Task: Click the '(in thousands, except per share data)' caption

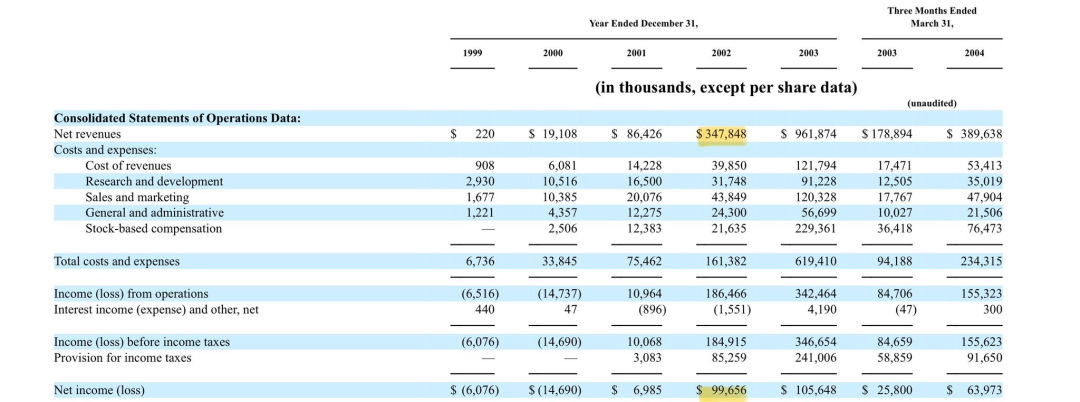Action: click(726, 87)
